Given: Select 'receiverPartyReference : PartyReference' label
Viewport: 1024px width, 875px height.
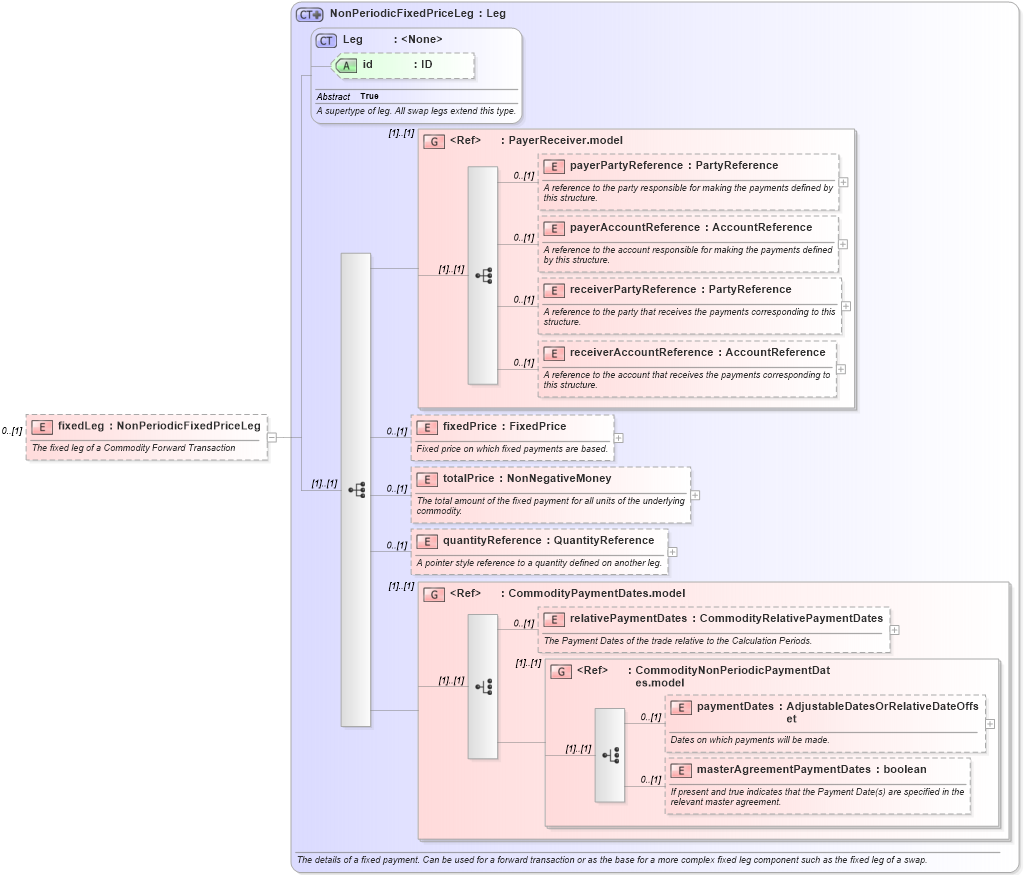Looking at the screenshot, I should coord(680,289).
